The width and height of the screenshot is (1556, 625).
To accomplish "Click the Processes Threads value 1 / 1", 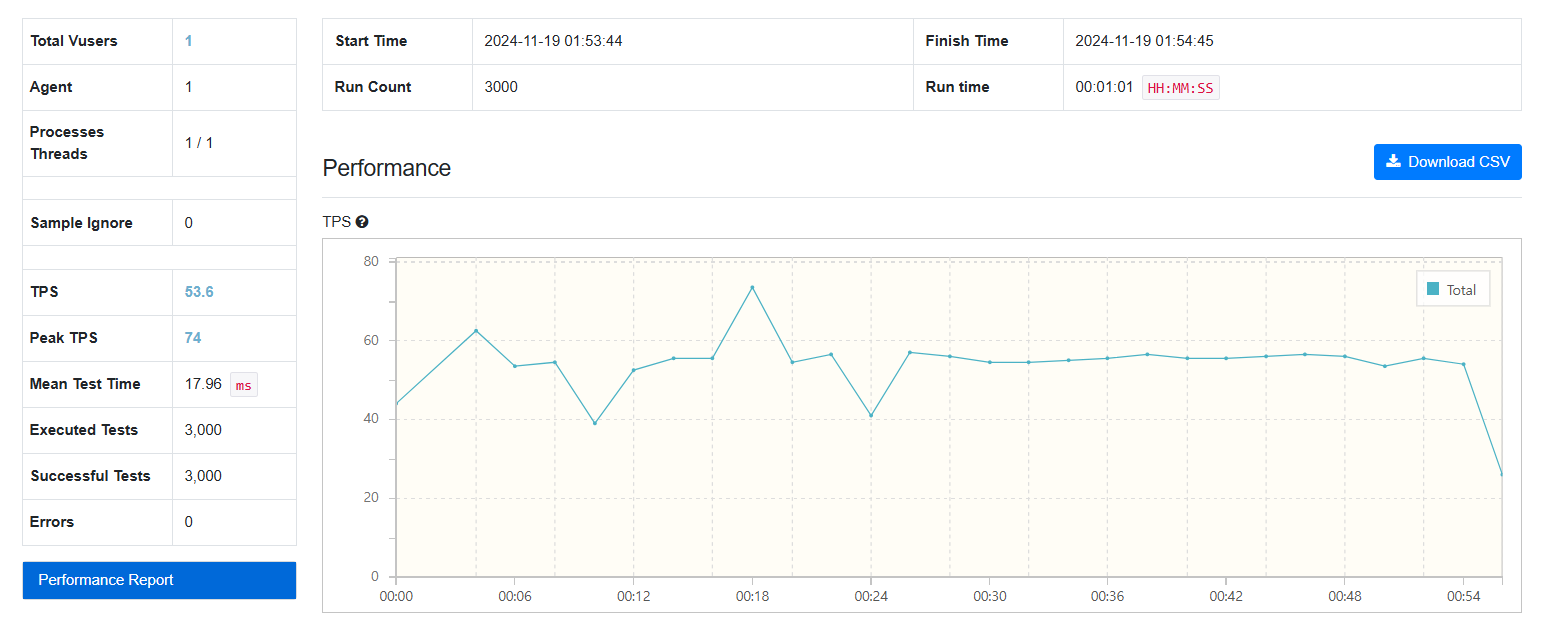I will tap(199, 143).
